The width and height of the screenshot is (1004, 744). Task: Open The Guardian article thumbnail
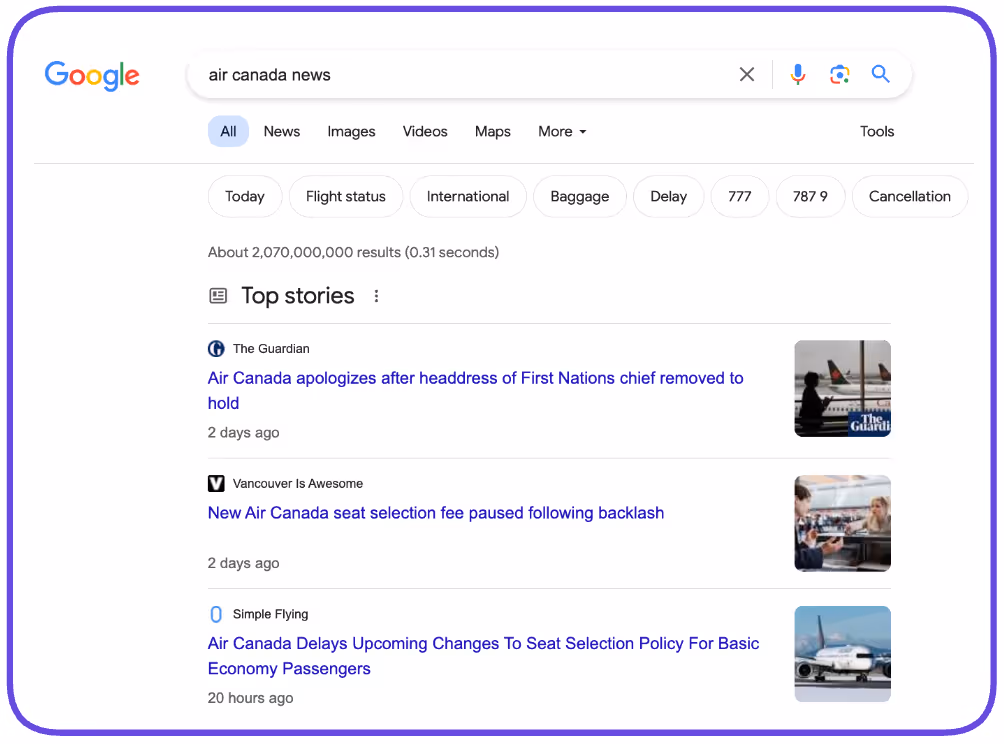(x=843, y=389)
